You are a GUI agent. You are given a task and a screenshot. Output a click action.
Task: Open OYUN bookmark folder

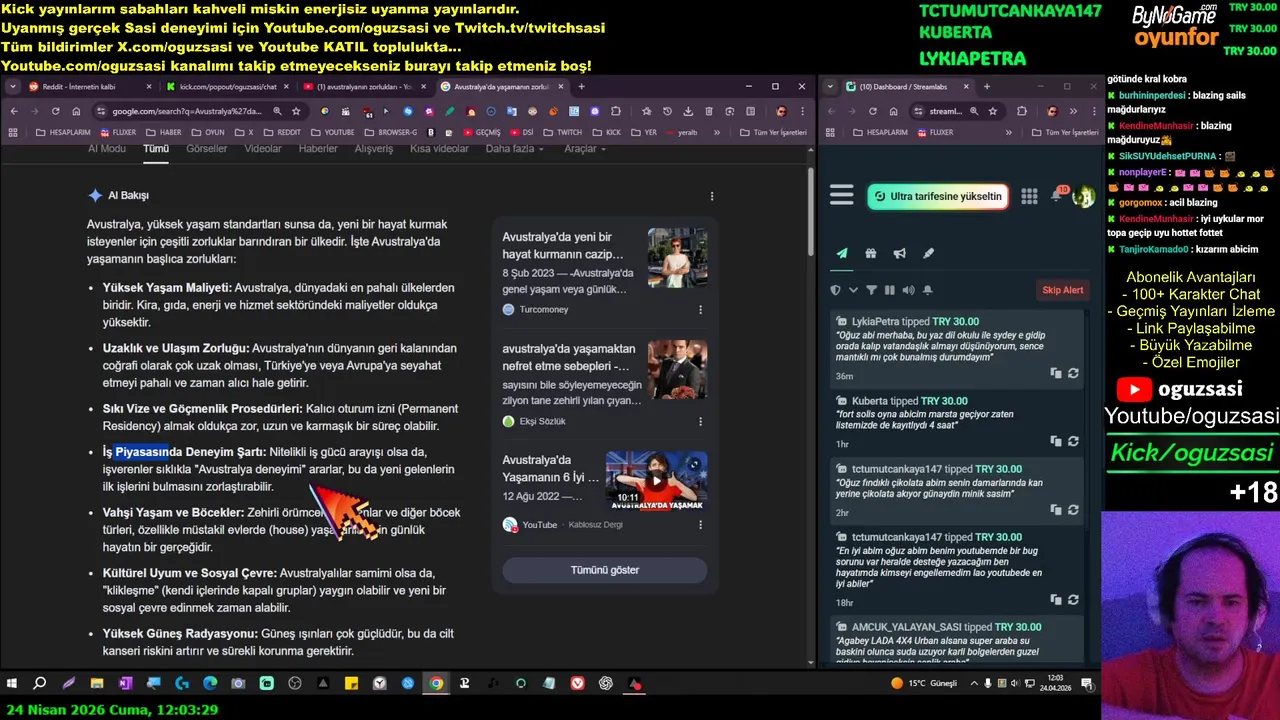(x=206, y=132)
